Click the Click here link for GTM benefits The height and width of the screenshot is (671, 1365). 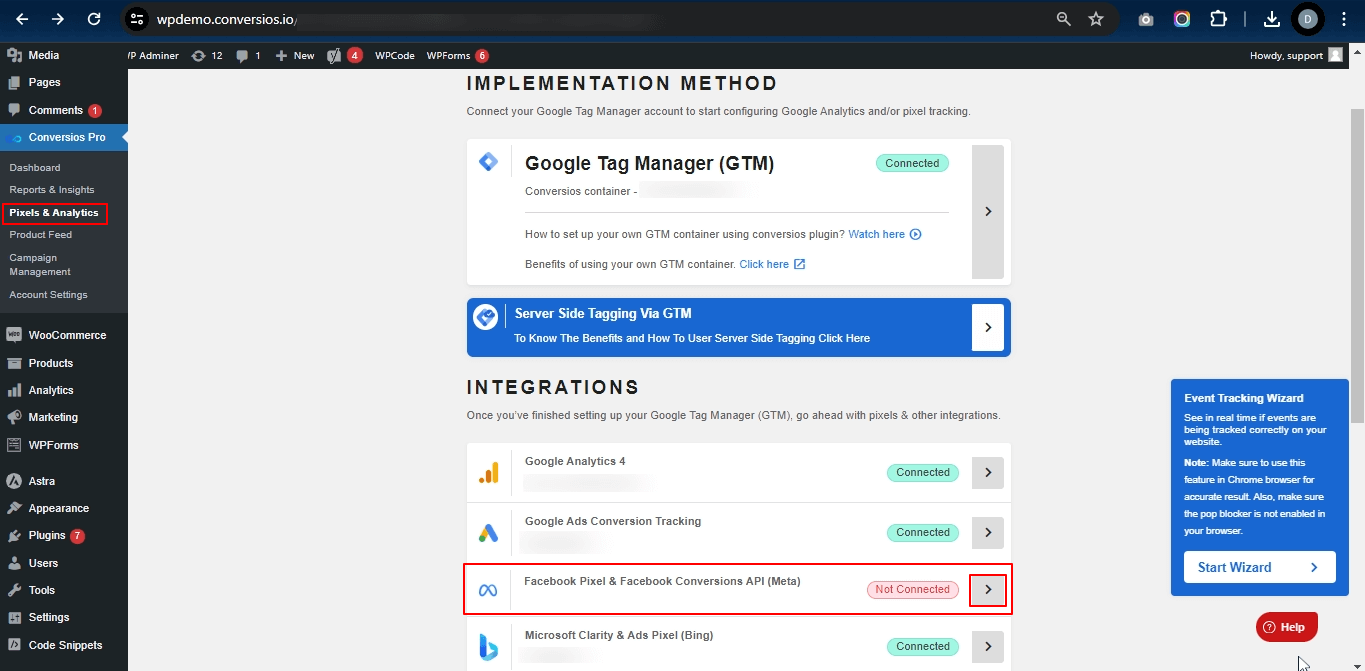[764, 265]
